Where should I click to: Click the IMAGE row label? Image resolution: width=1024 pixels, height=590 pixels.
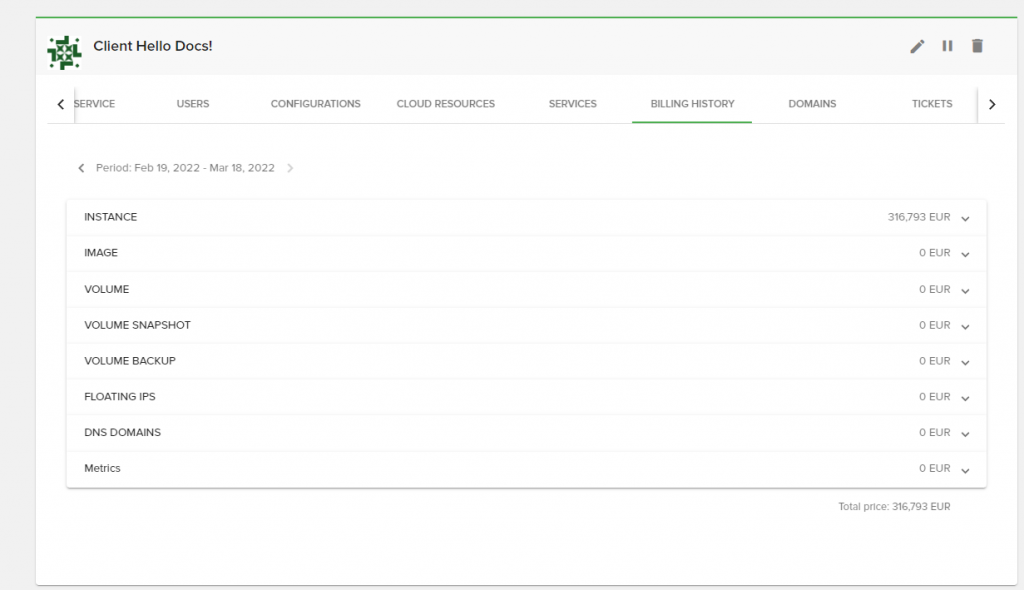coord(101,253)
